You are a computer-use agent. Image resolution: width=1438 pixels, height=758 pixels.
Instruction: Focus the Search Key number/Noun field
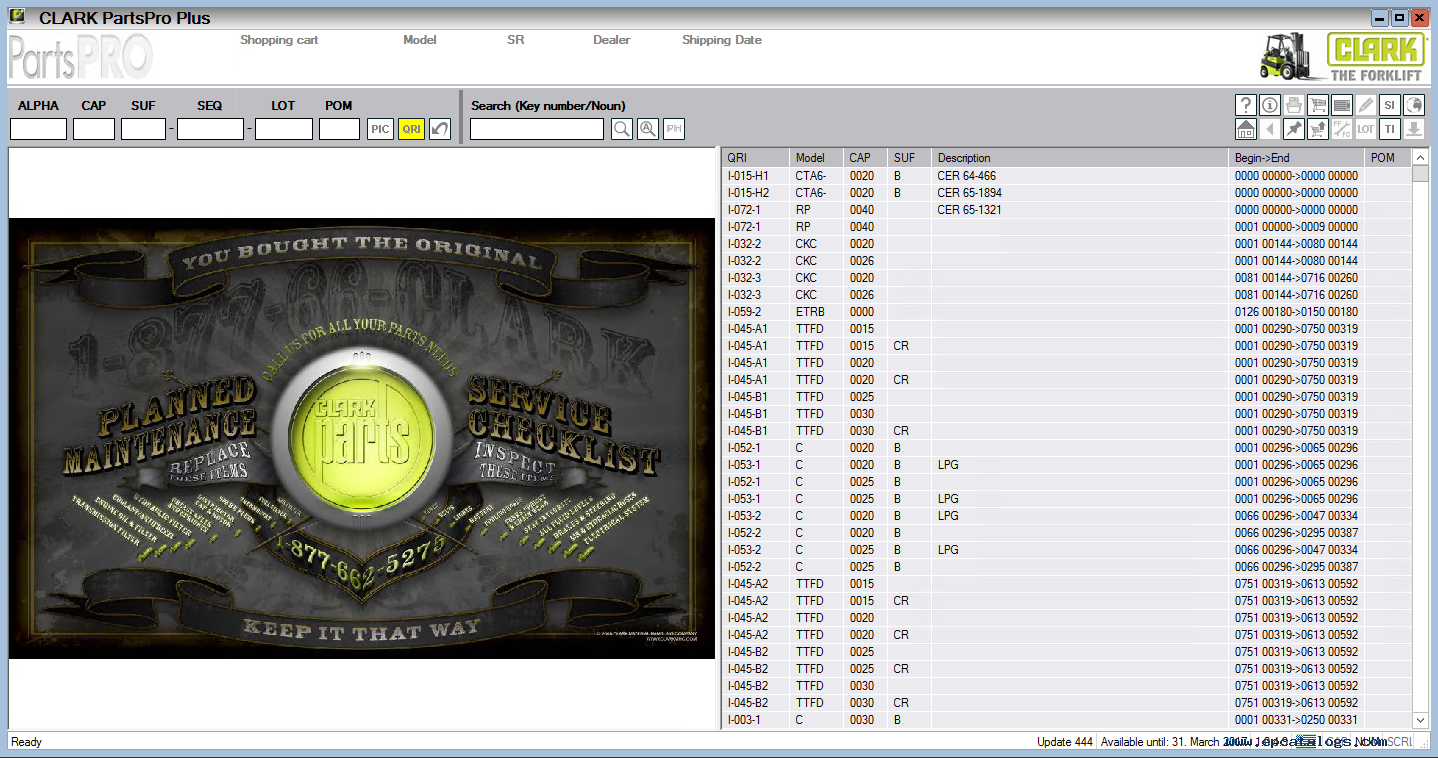coord(537,129)
